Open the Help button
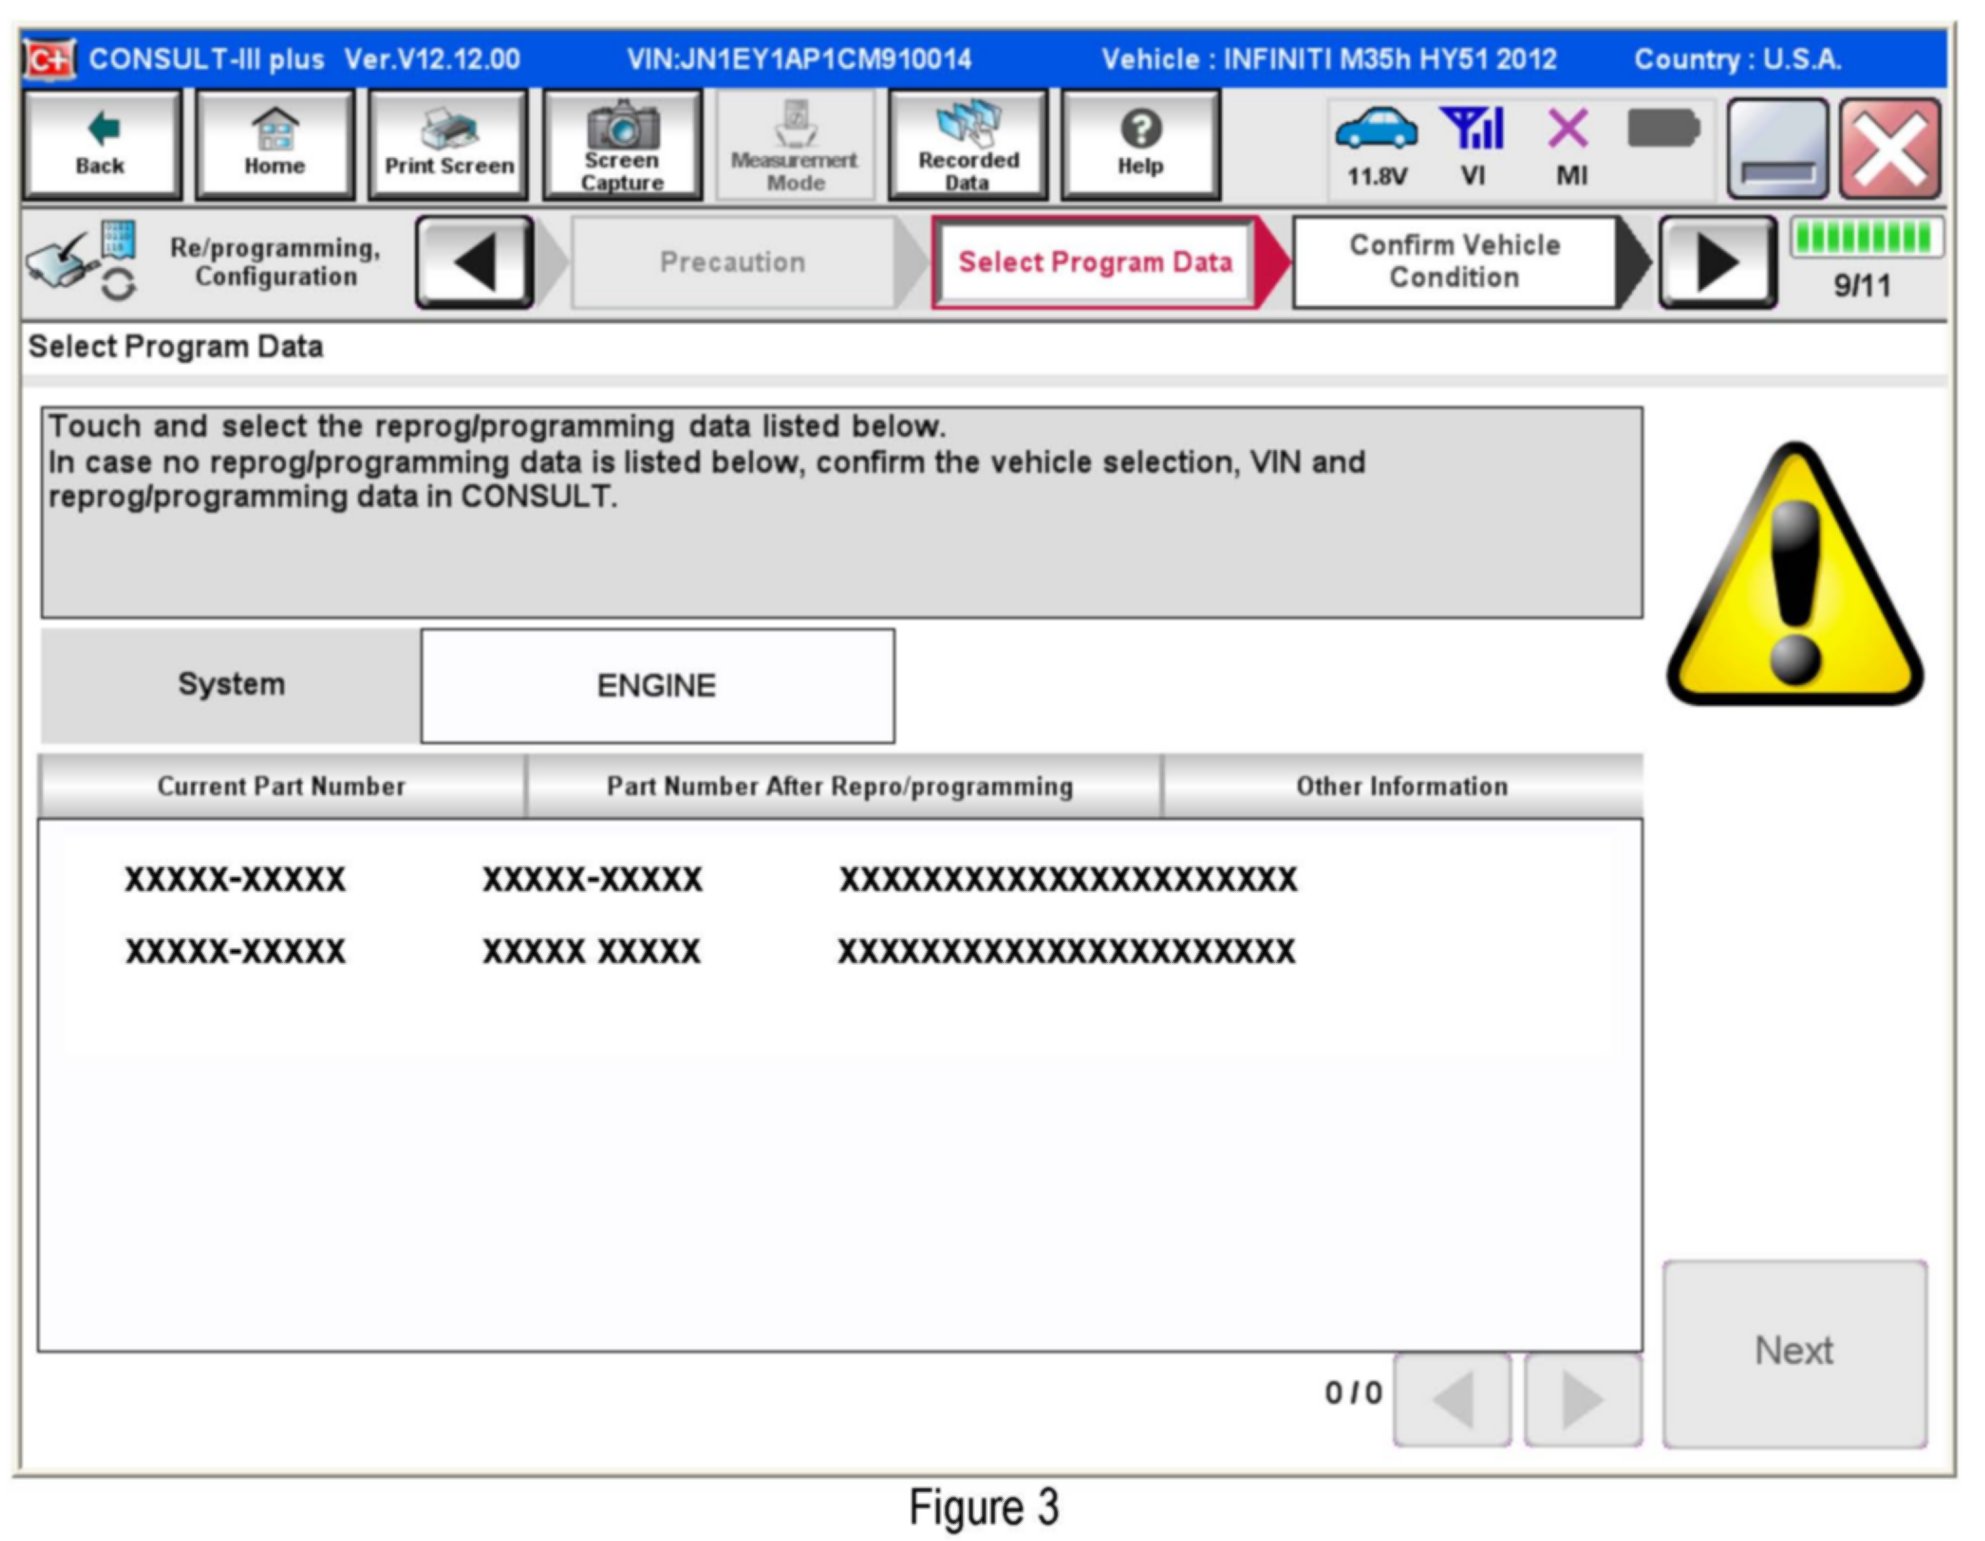This screenshot has width=1985, height=1541. click(x=1140, y=144)
